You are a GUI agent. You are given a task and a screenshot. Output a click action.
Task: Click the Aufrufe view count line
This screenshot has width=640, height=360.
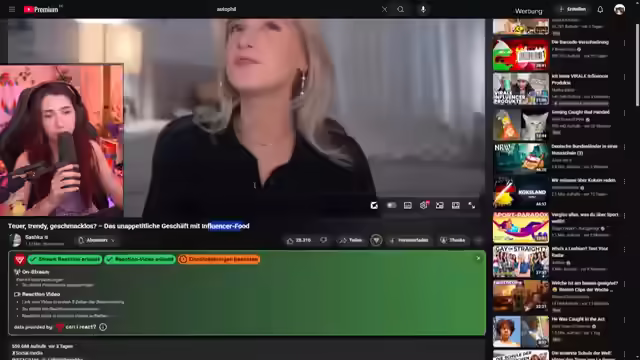click(x=42, y=346)
